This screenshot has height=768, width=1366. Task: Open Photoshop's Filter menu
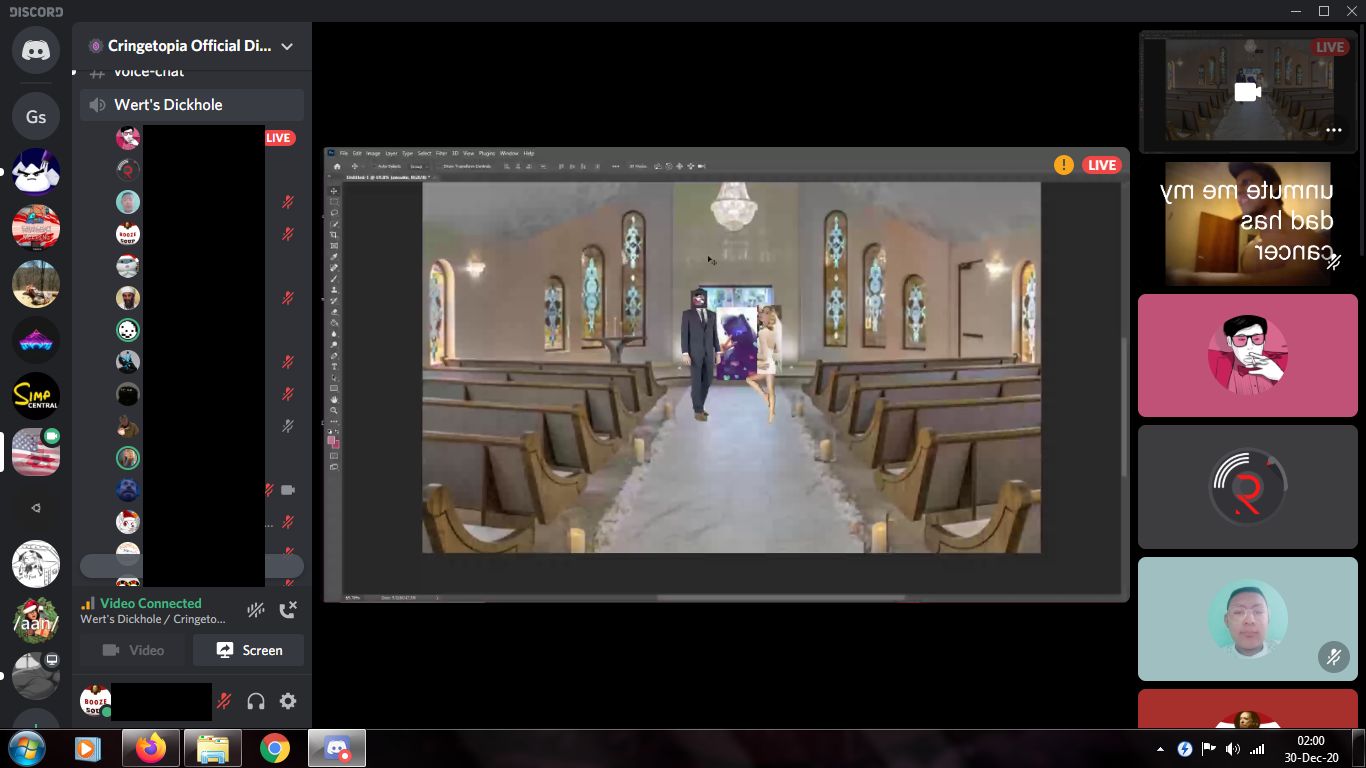pos(439,153)
